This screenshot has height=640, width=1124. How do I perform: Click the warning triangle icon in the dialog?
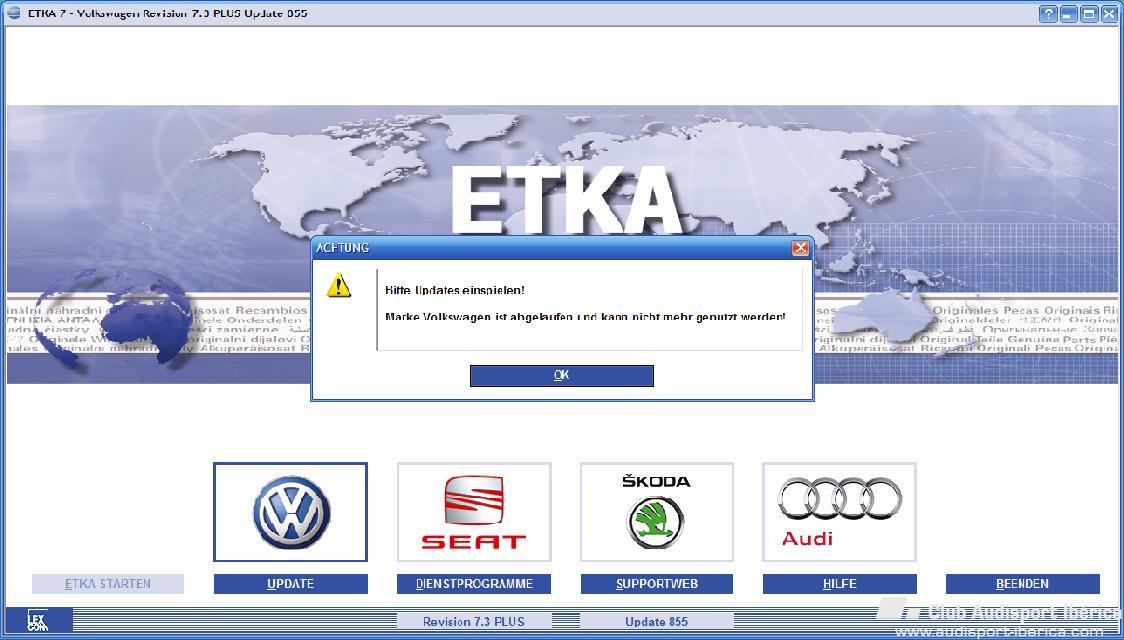point(338,285)
